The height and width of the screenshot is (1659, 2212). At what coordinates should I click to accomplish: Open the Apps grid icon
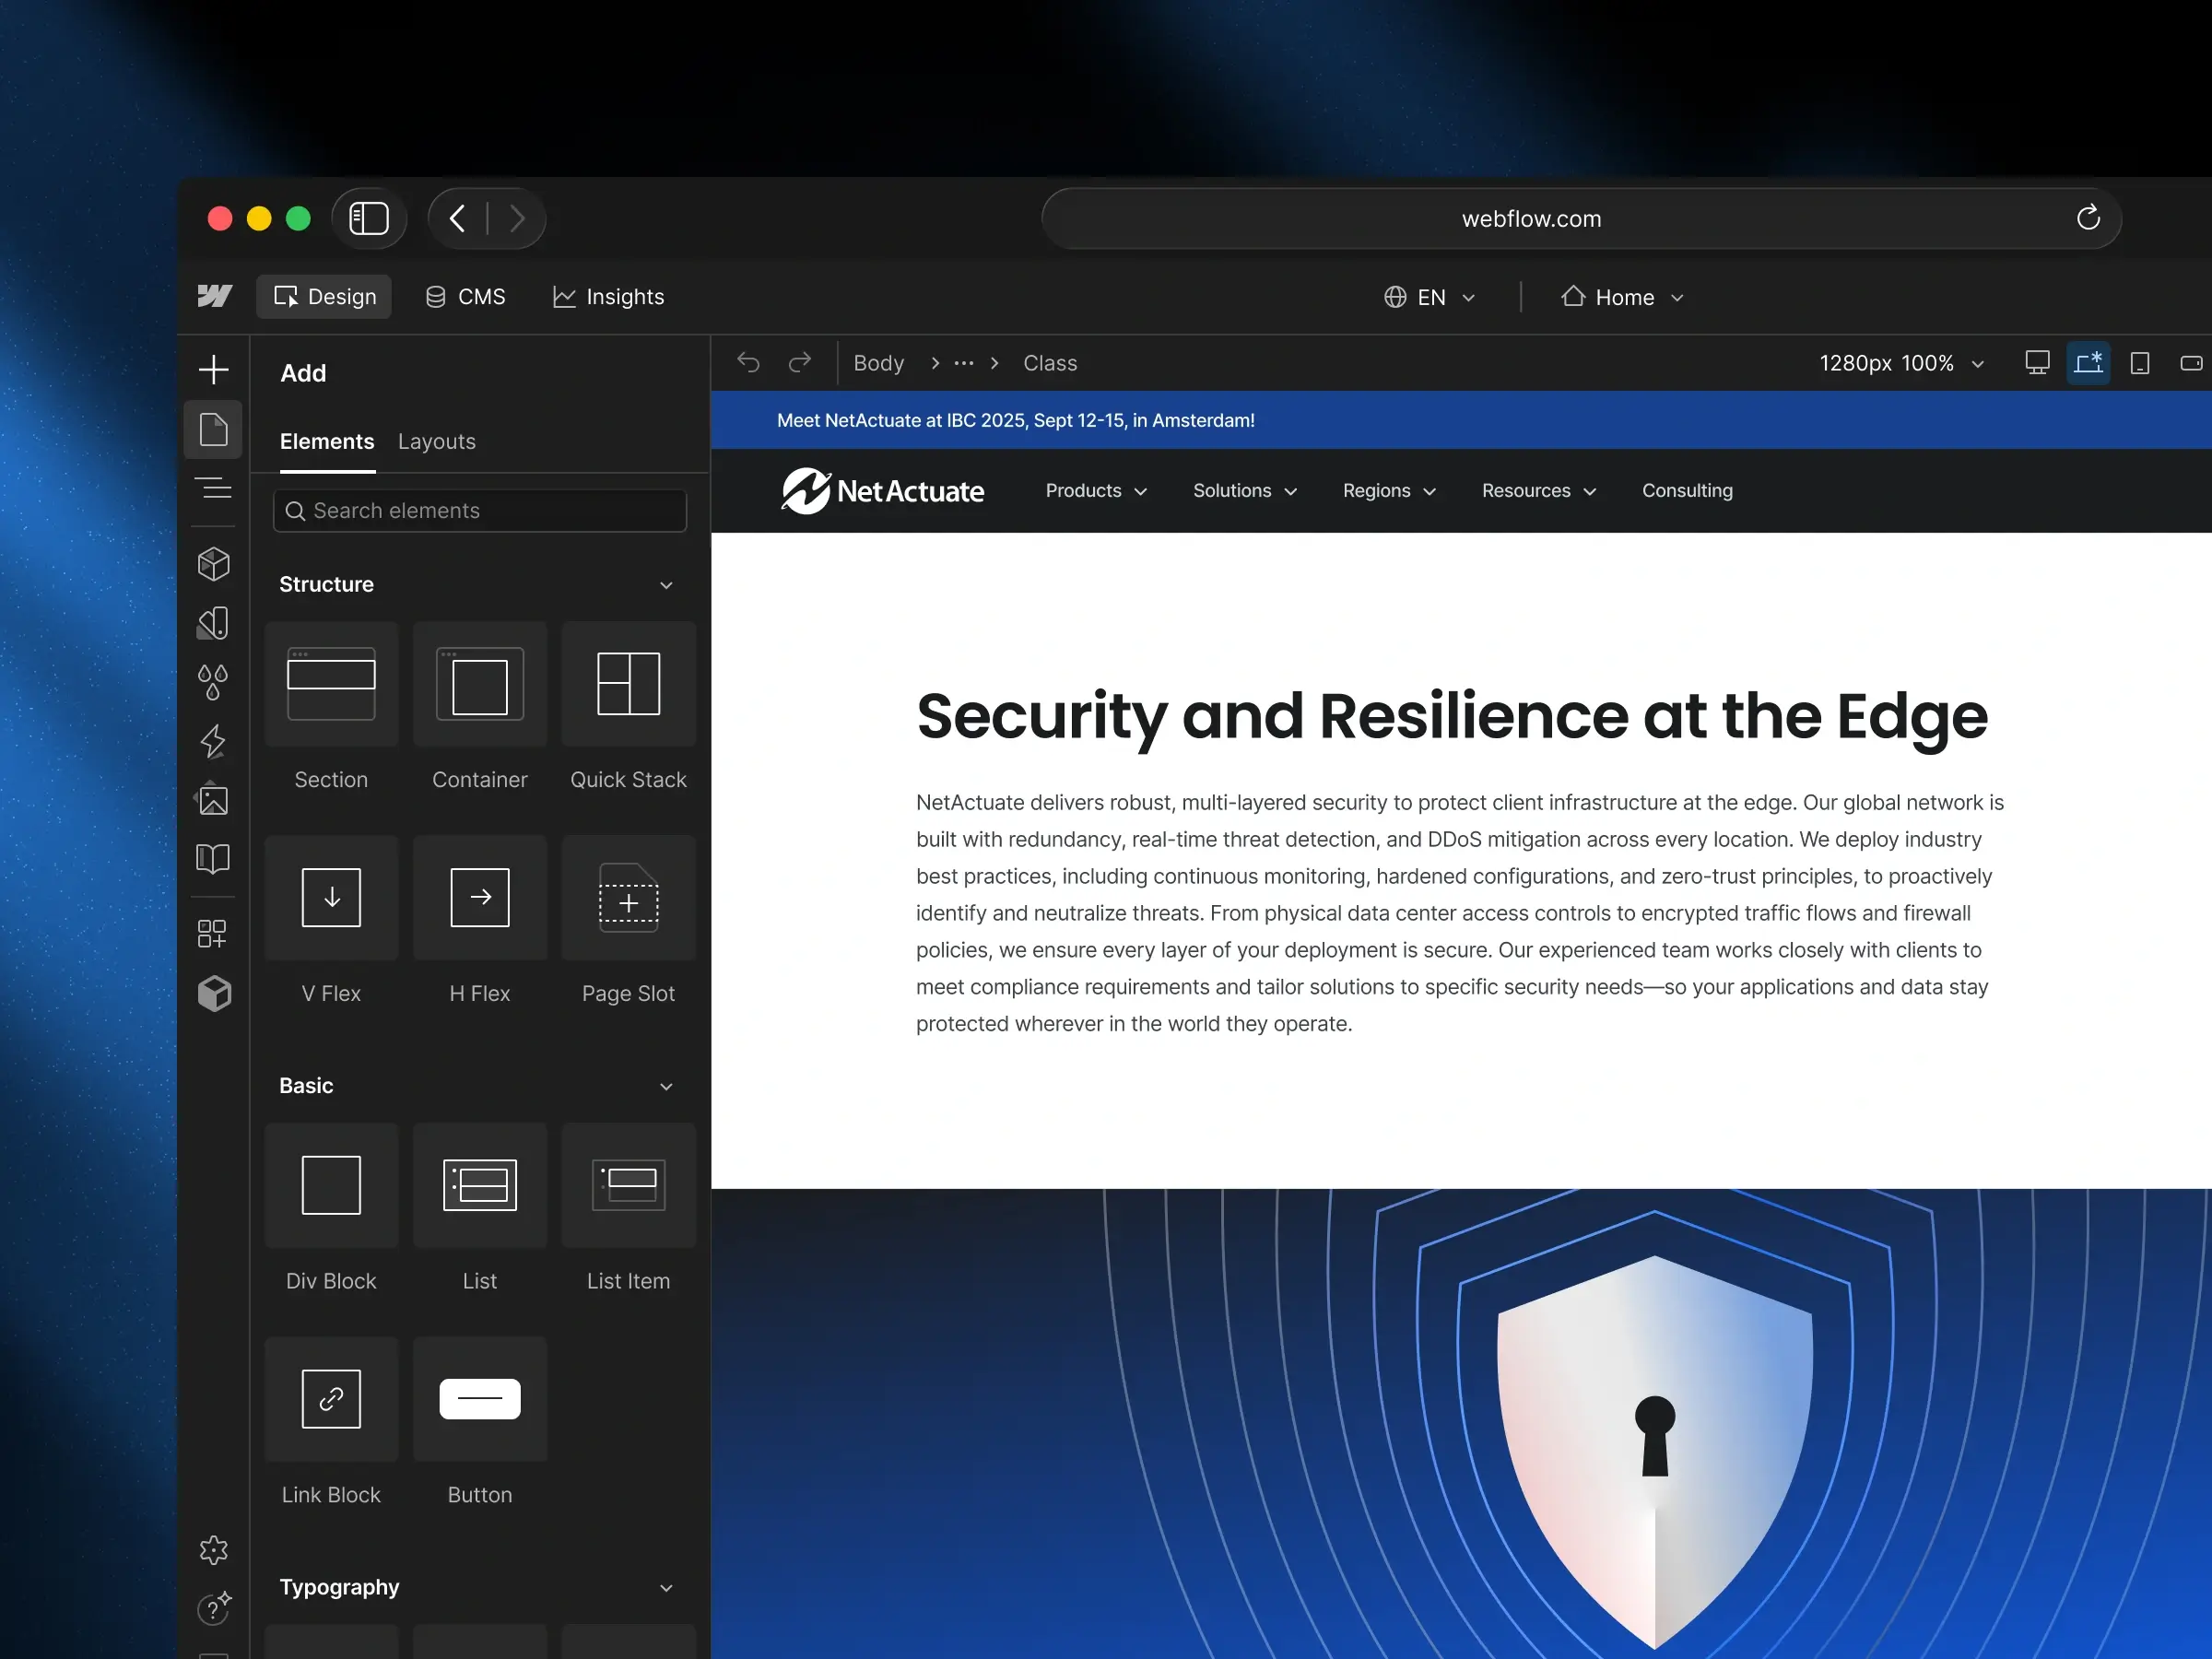coord(213,934)
